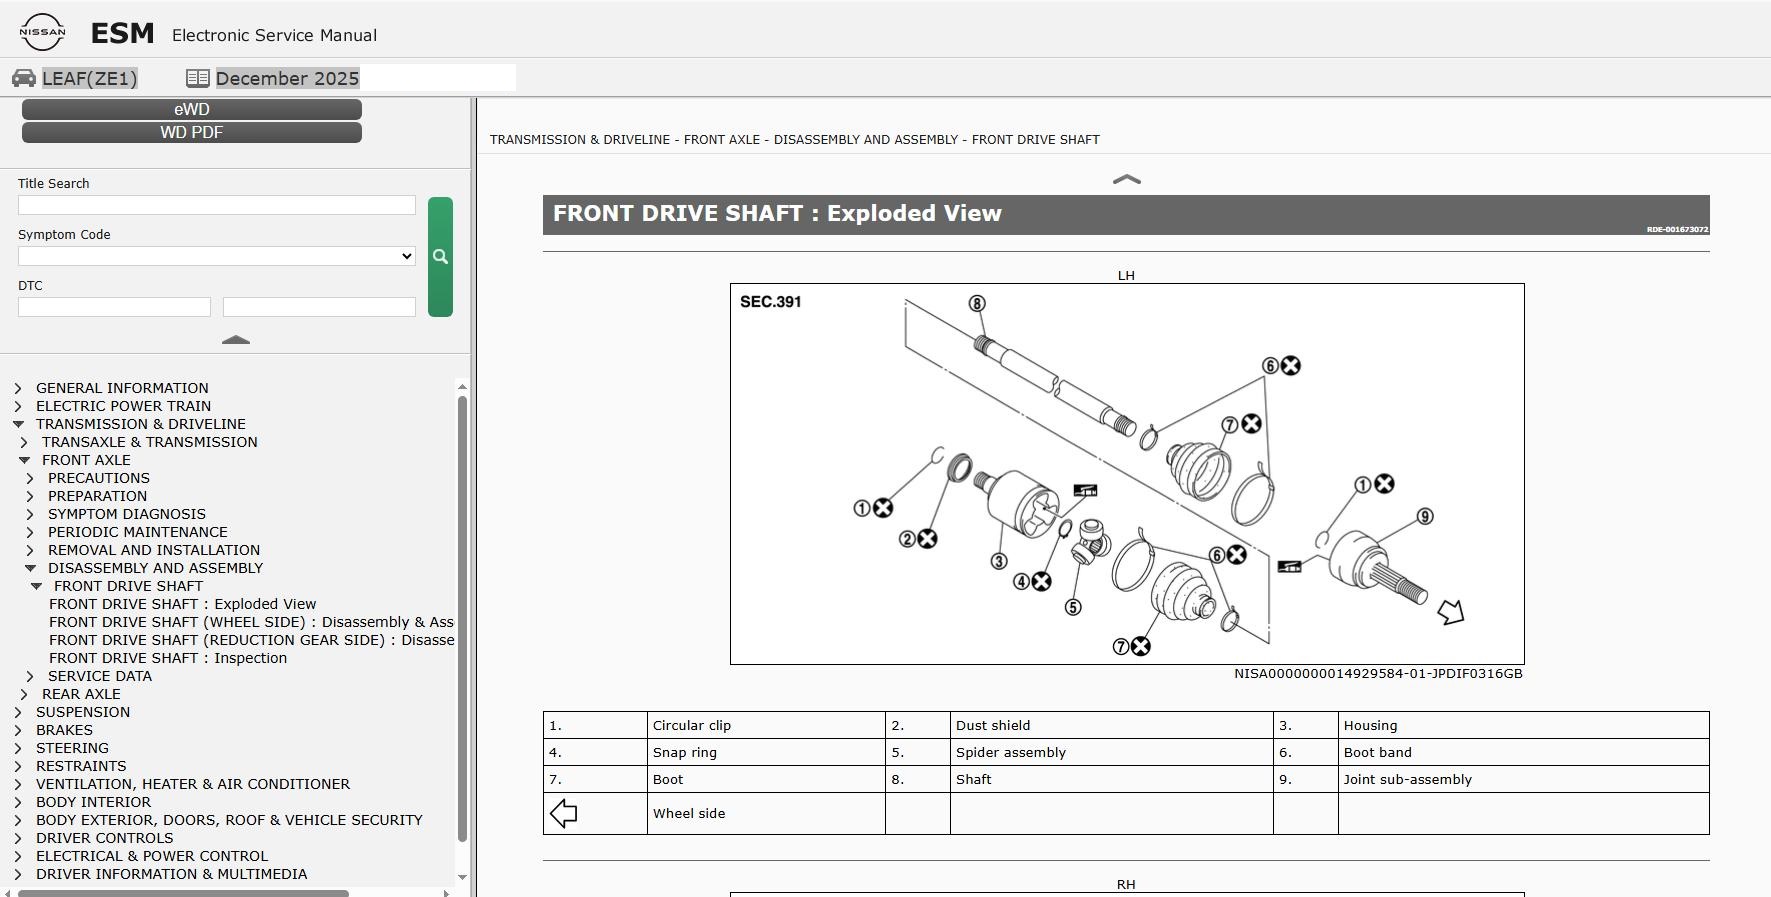Click the 'Wheel side' table cell
Image resolution: width=1771 pixels, height=897 pixels.
(x=766, y=813)
